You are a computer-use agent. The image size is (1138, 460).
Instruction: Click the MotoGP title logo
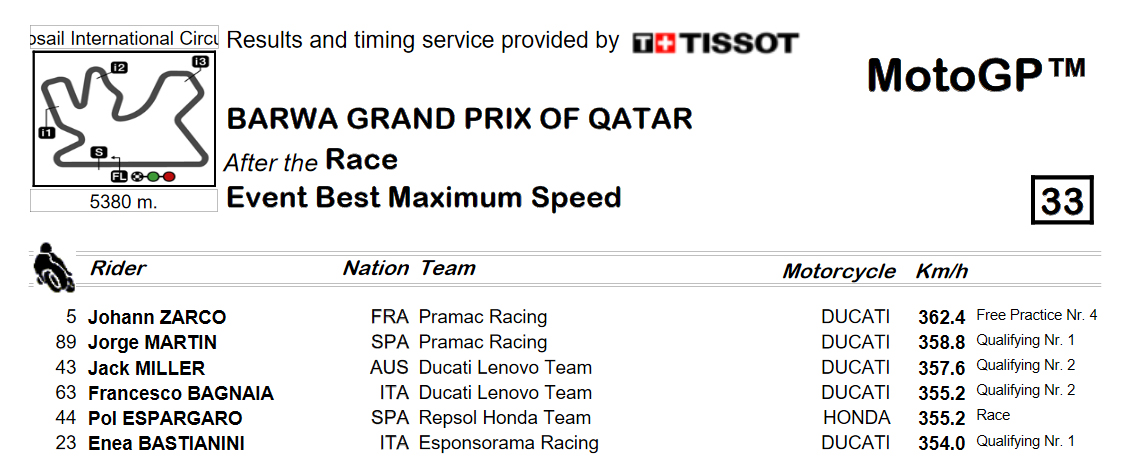tap(977, 73)
